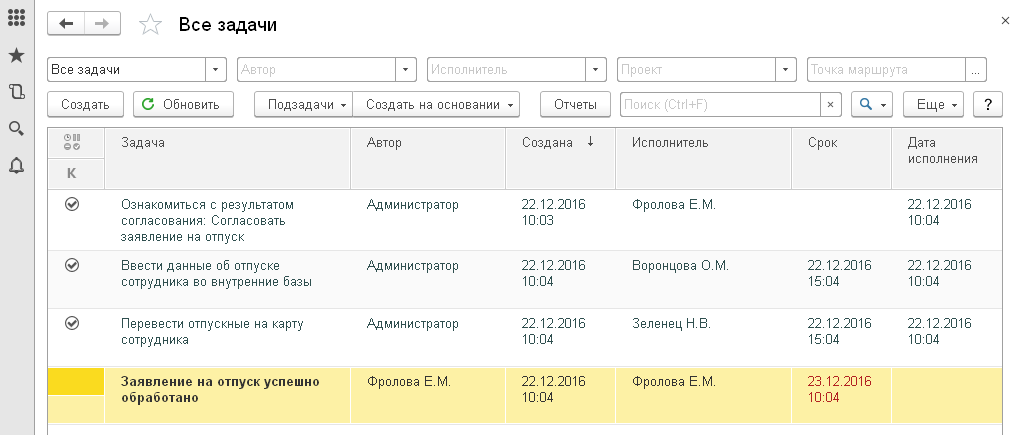Navigate forward with the right arrow

pos(102,25)
